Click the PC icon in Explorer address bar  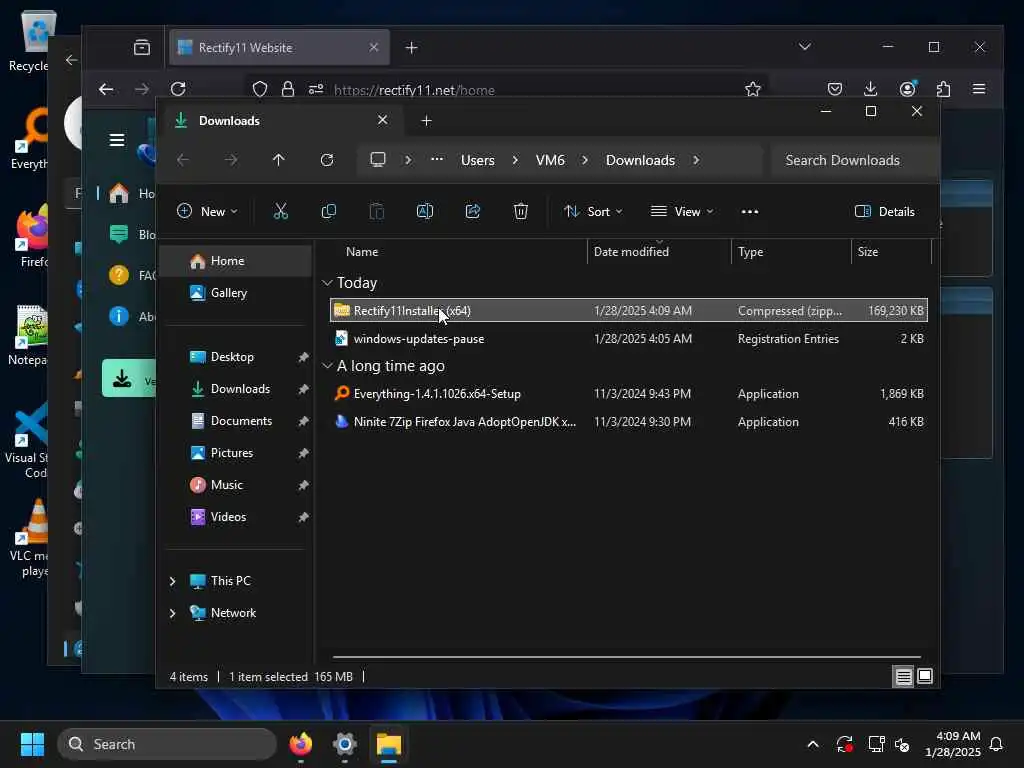coord(377,160)
